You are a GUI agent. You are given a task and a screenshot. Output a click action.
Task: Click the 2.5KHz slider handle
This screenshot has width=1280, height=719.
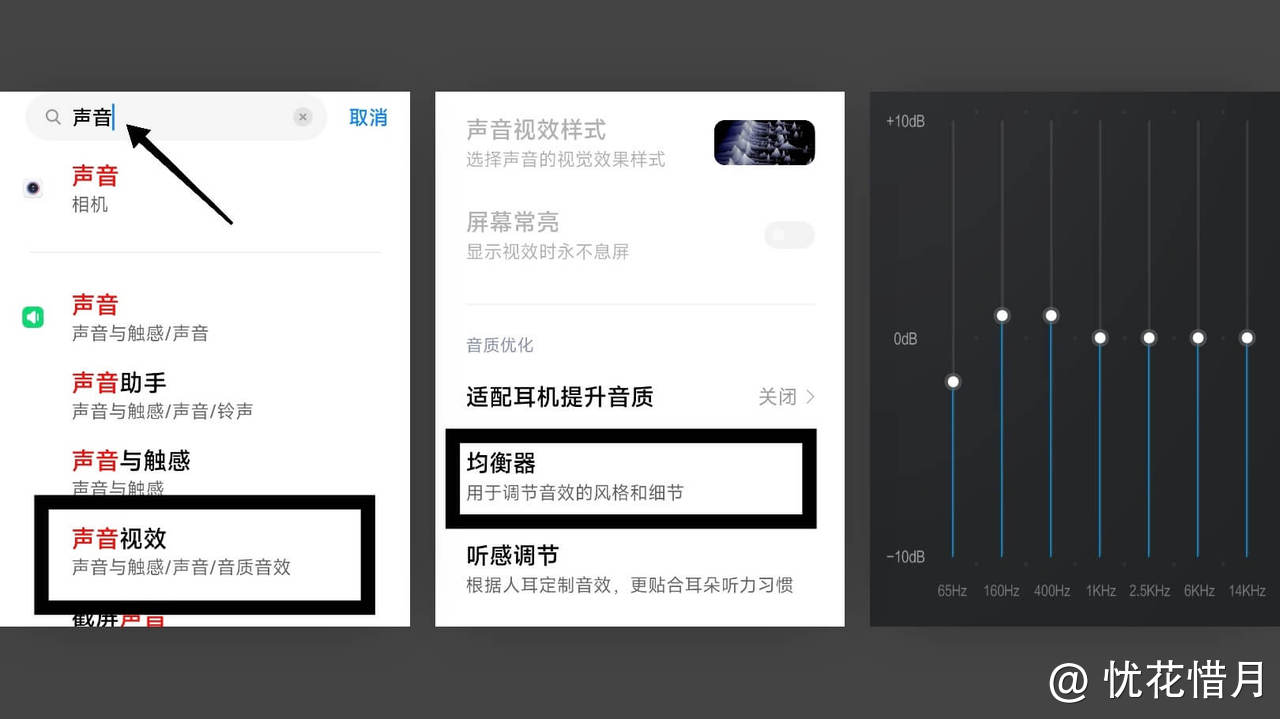click(x=1149, y=338)
